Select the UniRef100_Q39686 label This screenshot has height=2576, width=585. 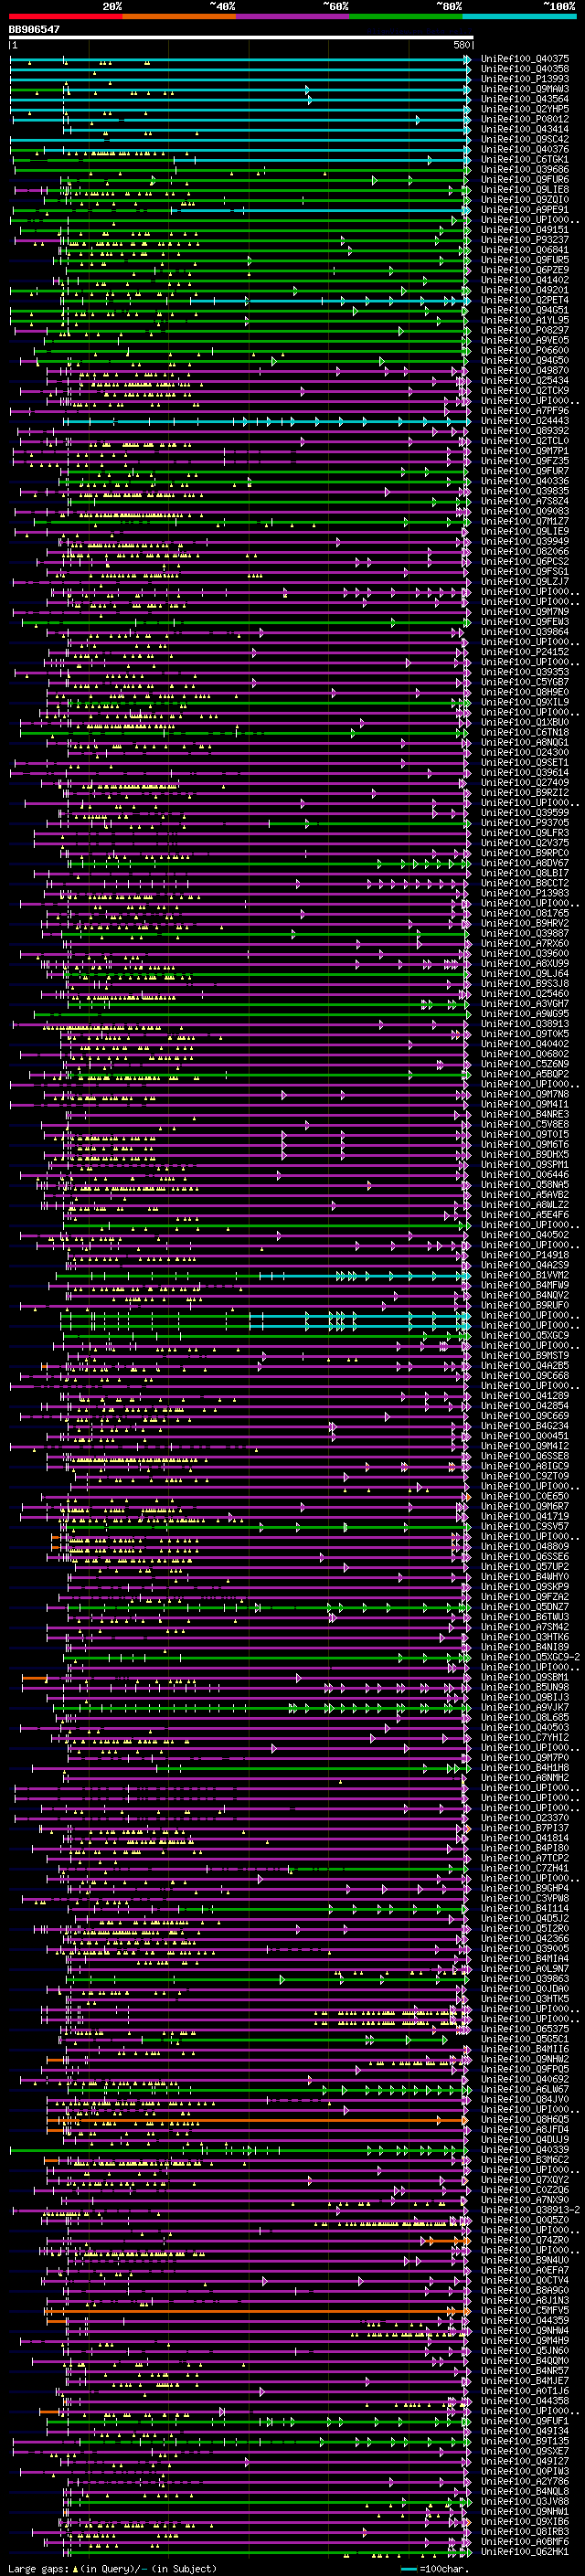coord(525,169)
